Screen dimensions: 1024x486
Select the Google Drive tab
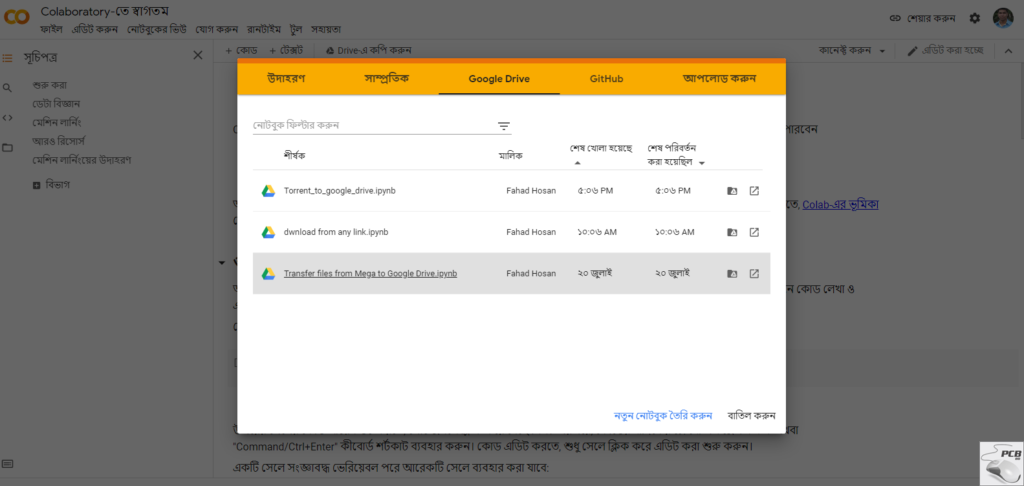pos(499,78)
